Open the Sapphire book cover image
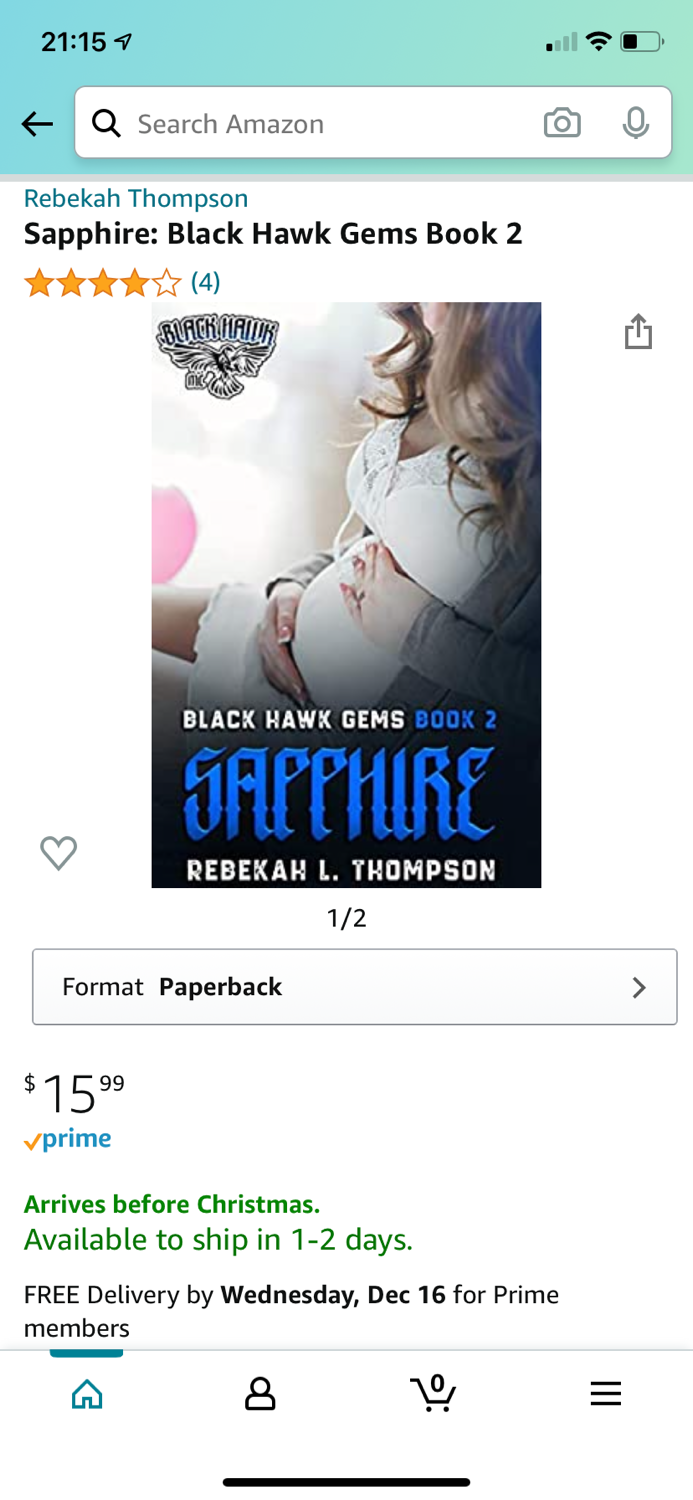 [x=346, y=595]
